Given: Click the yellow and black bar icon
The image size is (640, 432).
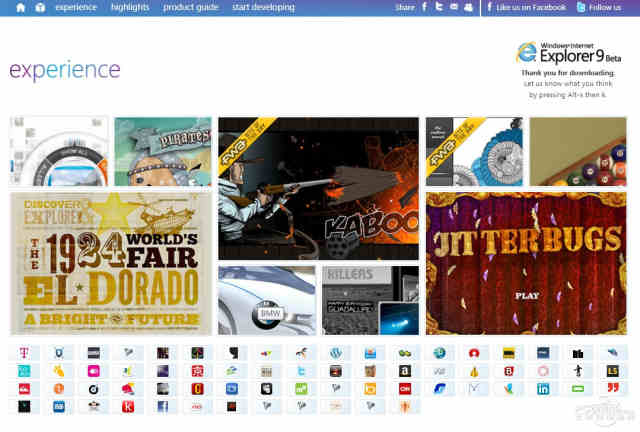Looking at the screenshot, I should (509, 353).
